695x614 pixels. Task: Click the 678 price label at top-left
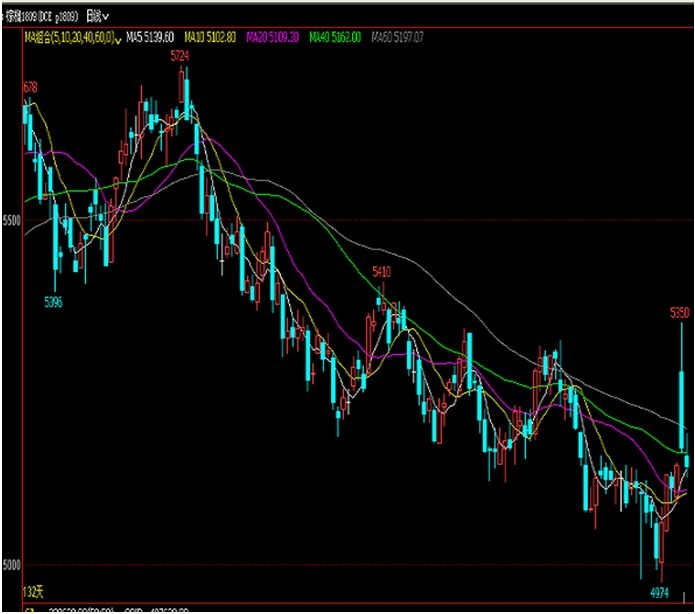(30, 87)
